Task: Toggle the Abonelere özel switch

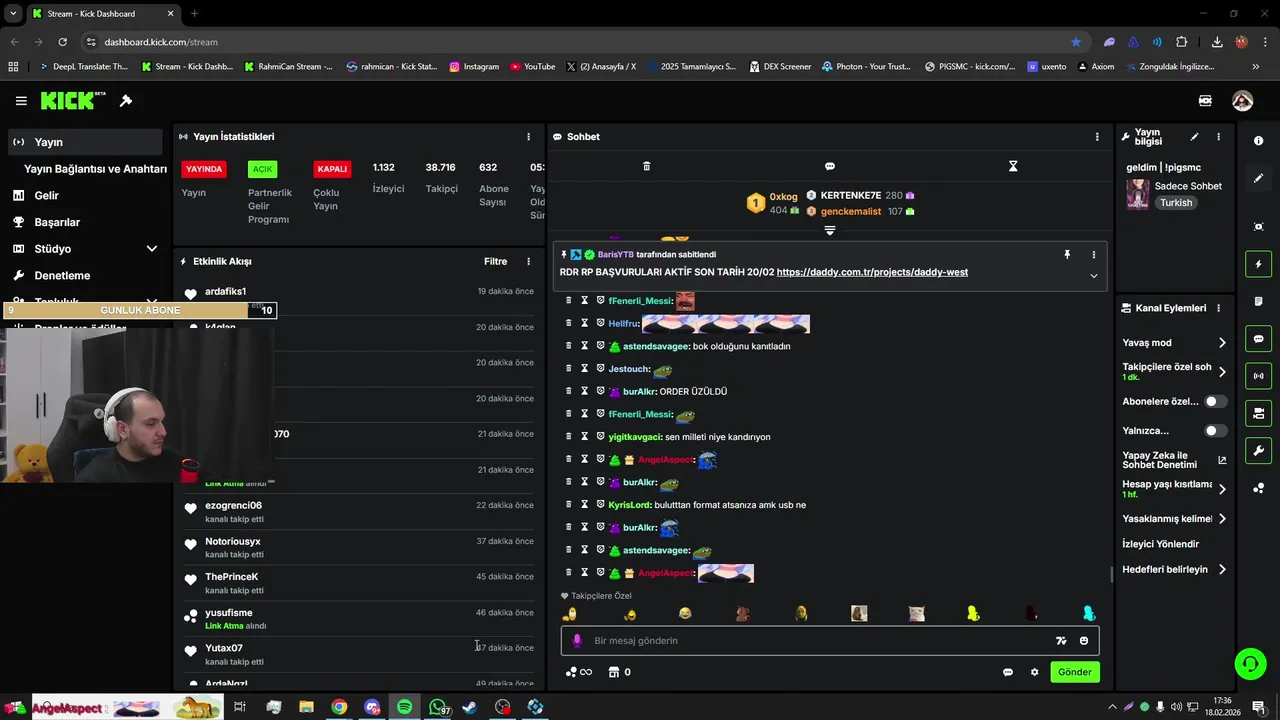Action: tap(1215, 401)
